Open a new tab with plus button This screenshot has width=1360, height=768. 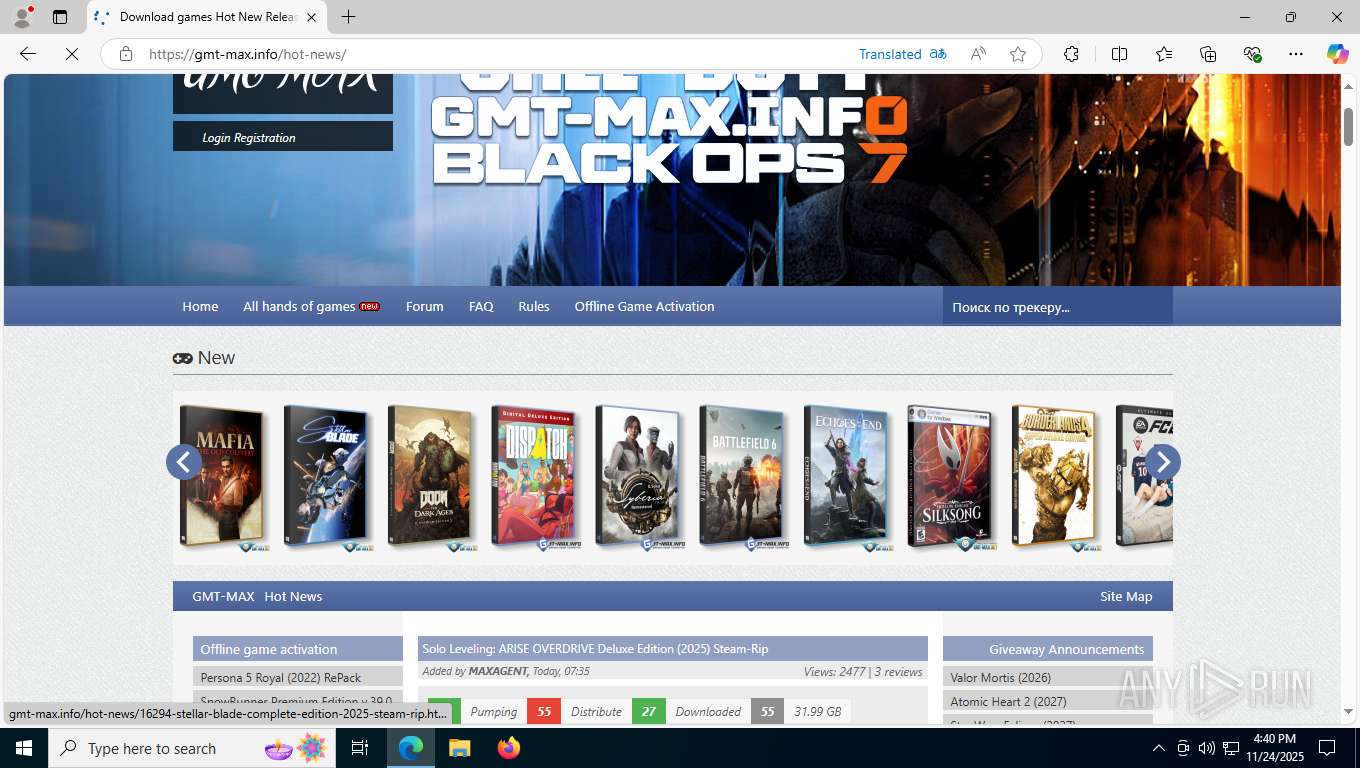pyautogui.click(x=348, y=17)
